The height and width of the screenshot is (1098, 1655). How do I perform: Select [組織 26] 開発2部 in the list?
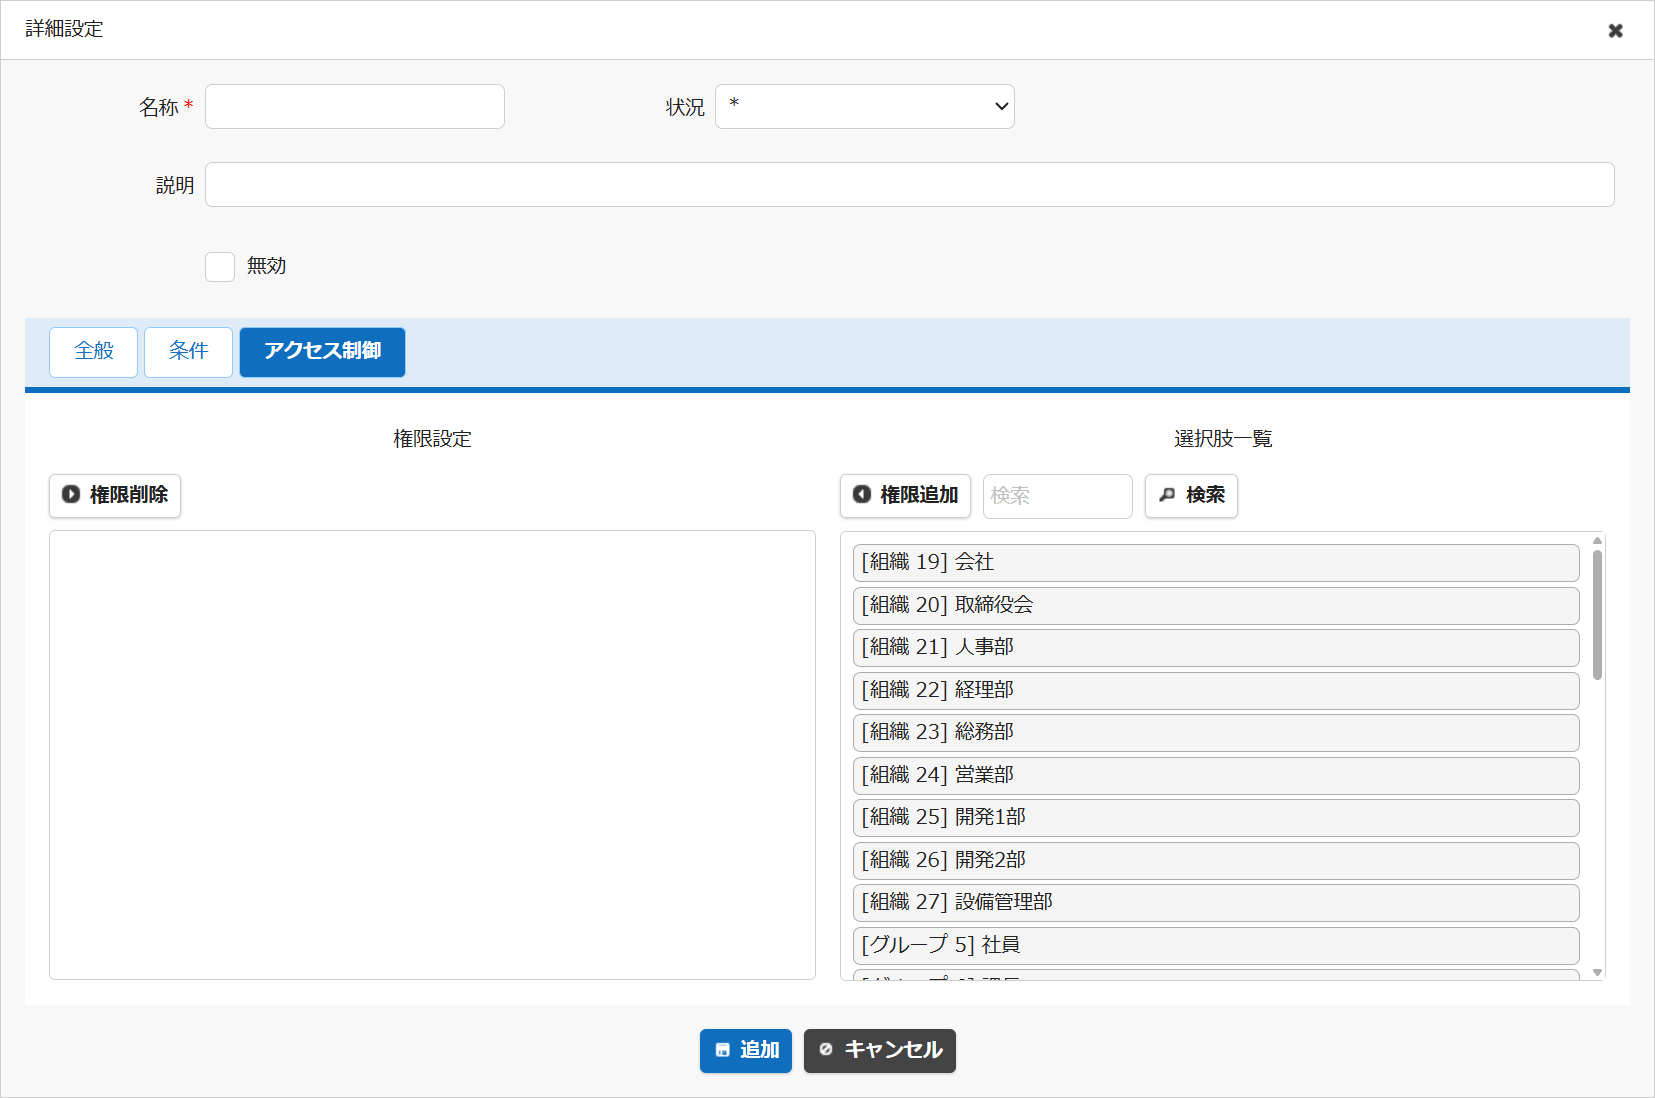click(x=1216, y=861)
